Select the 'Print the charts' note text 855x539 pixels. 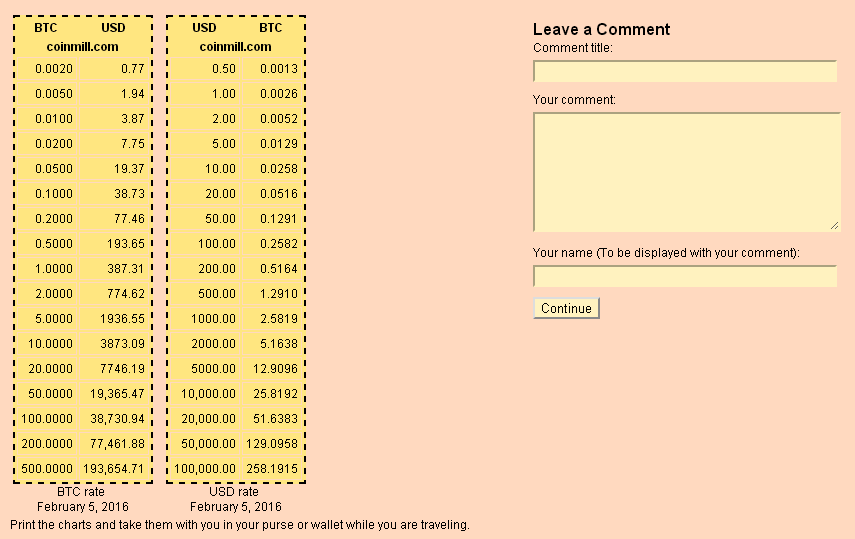click(x=240, y=525)
